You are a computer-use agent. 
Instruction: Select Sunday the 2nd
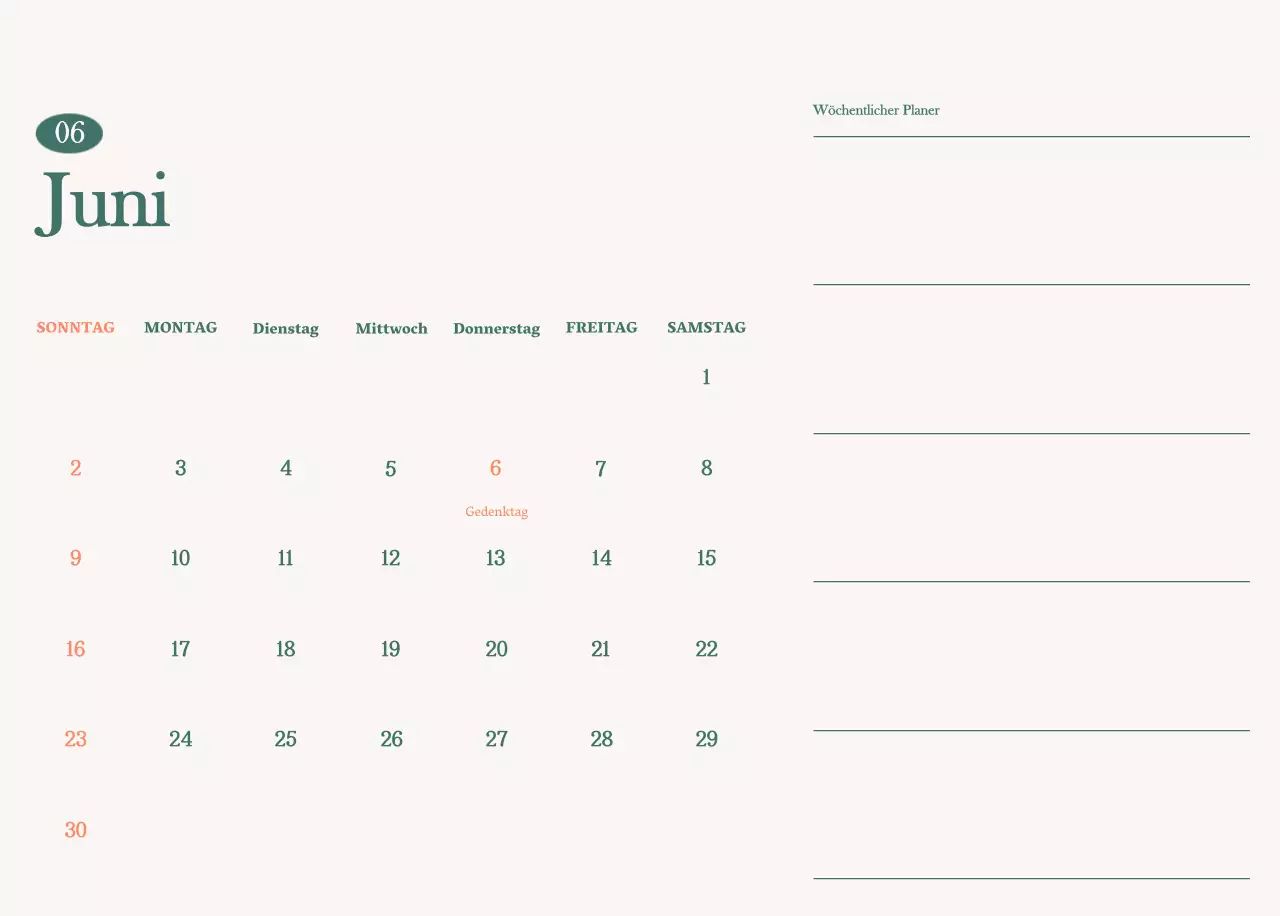[75, 467]
